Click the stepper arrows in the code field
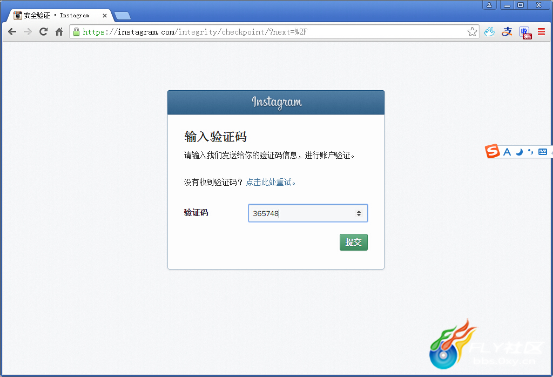 359,213
